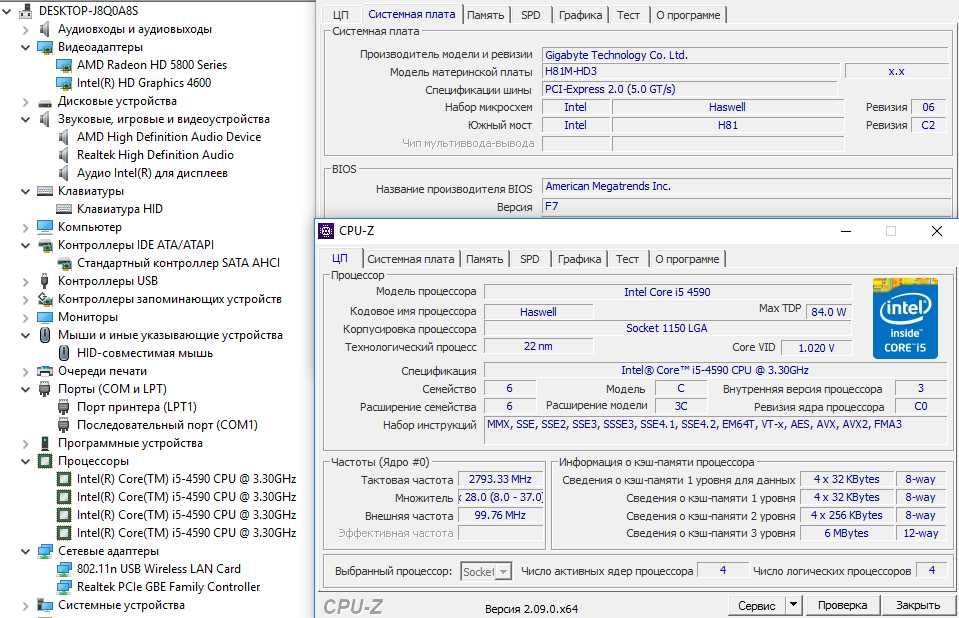Open Системная плата tab in front CPU-Z window
959x618 pixels.
[410, 259]
